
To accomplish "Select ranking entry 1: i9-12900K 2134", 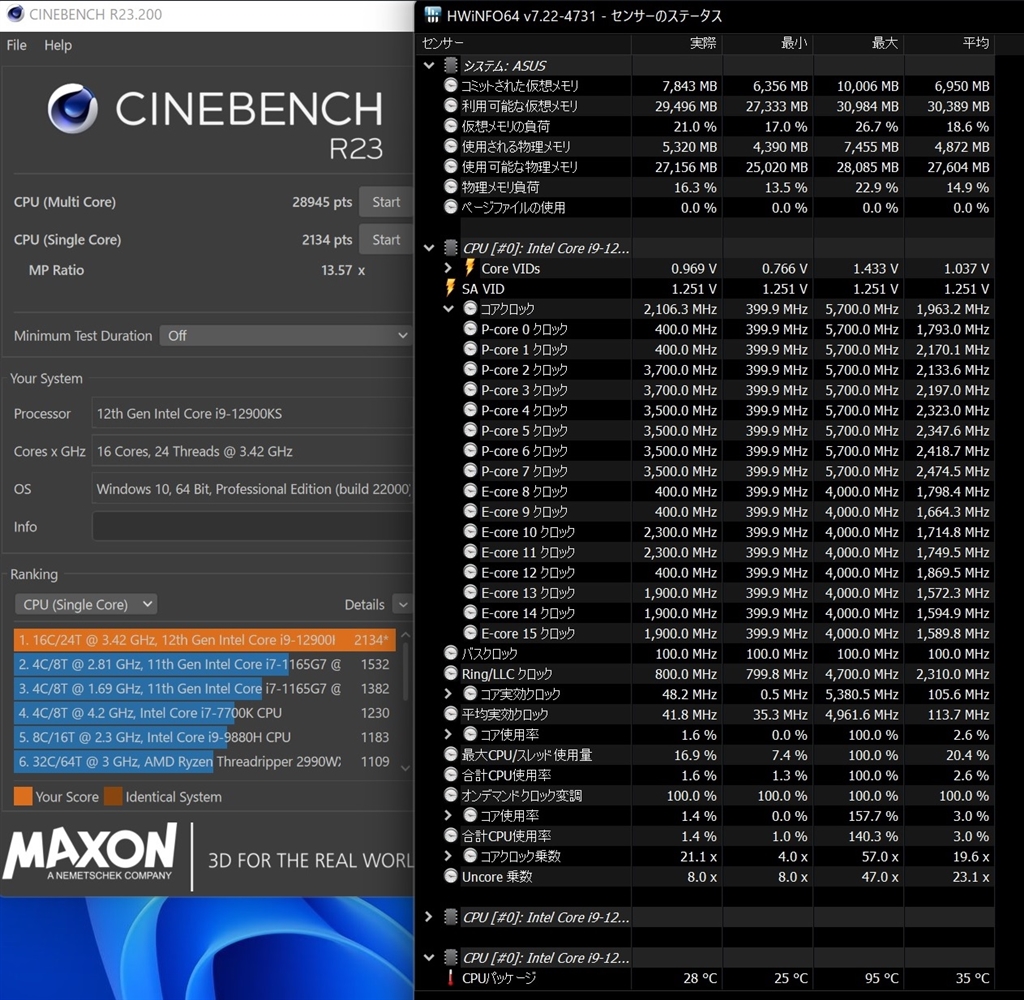I will [204, 639].
